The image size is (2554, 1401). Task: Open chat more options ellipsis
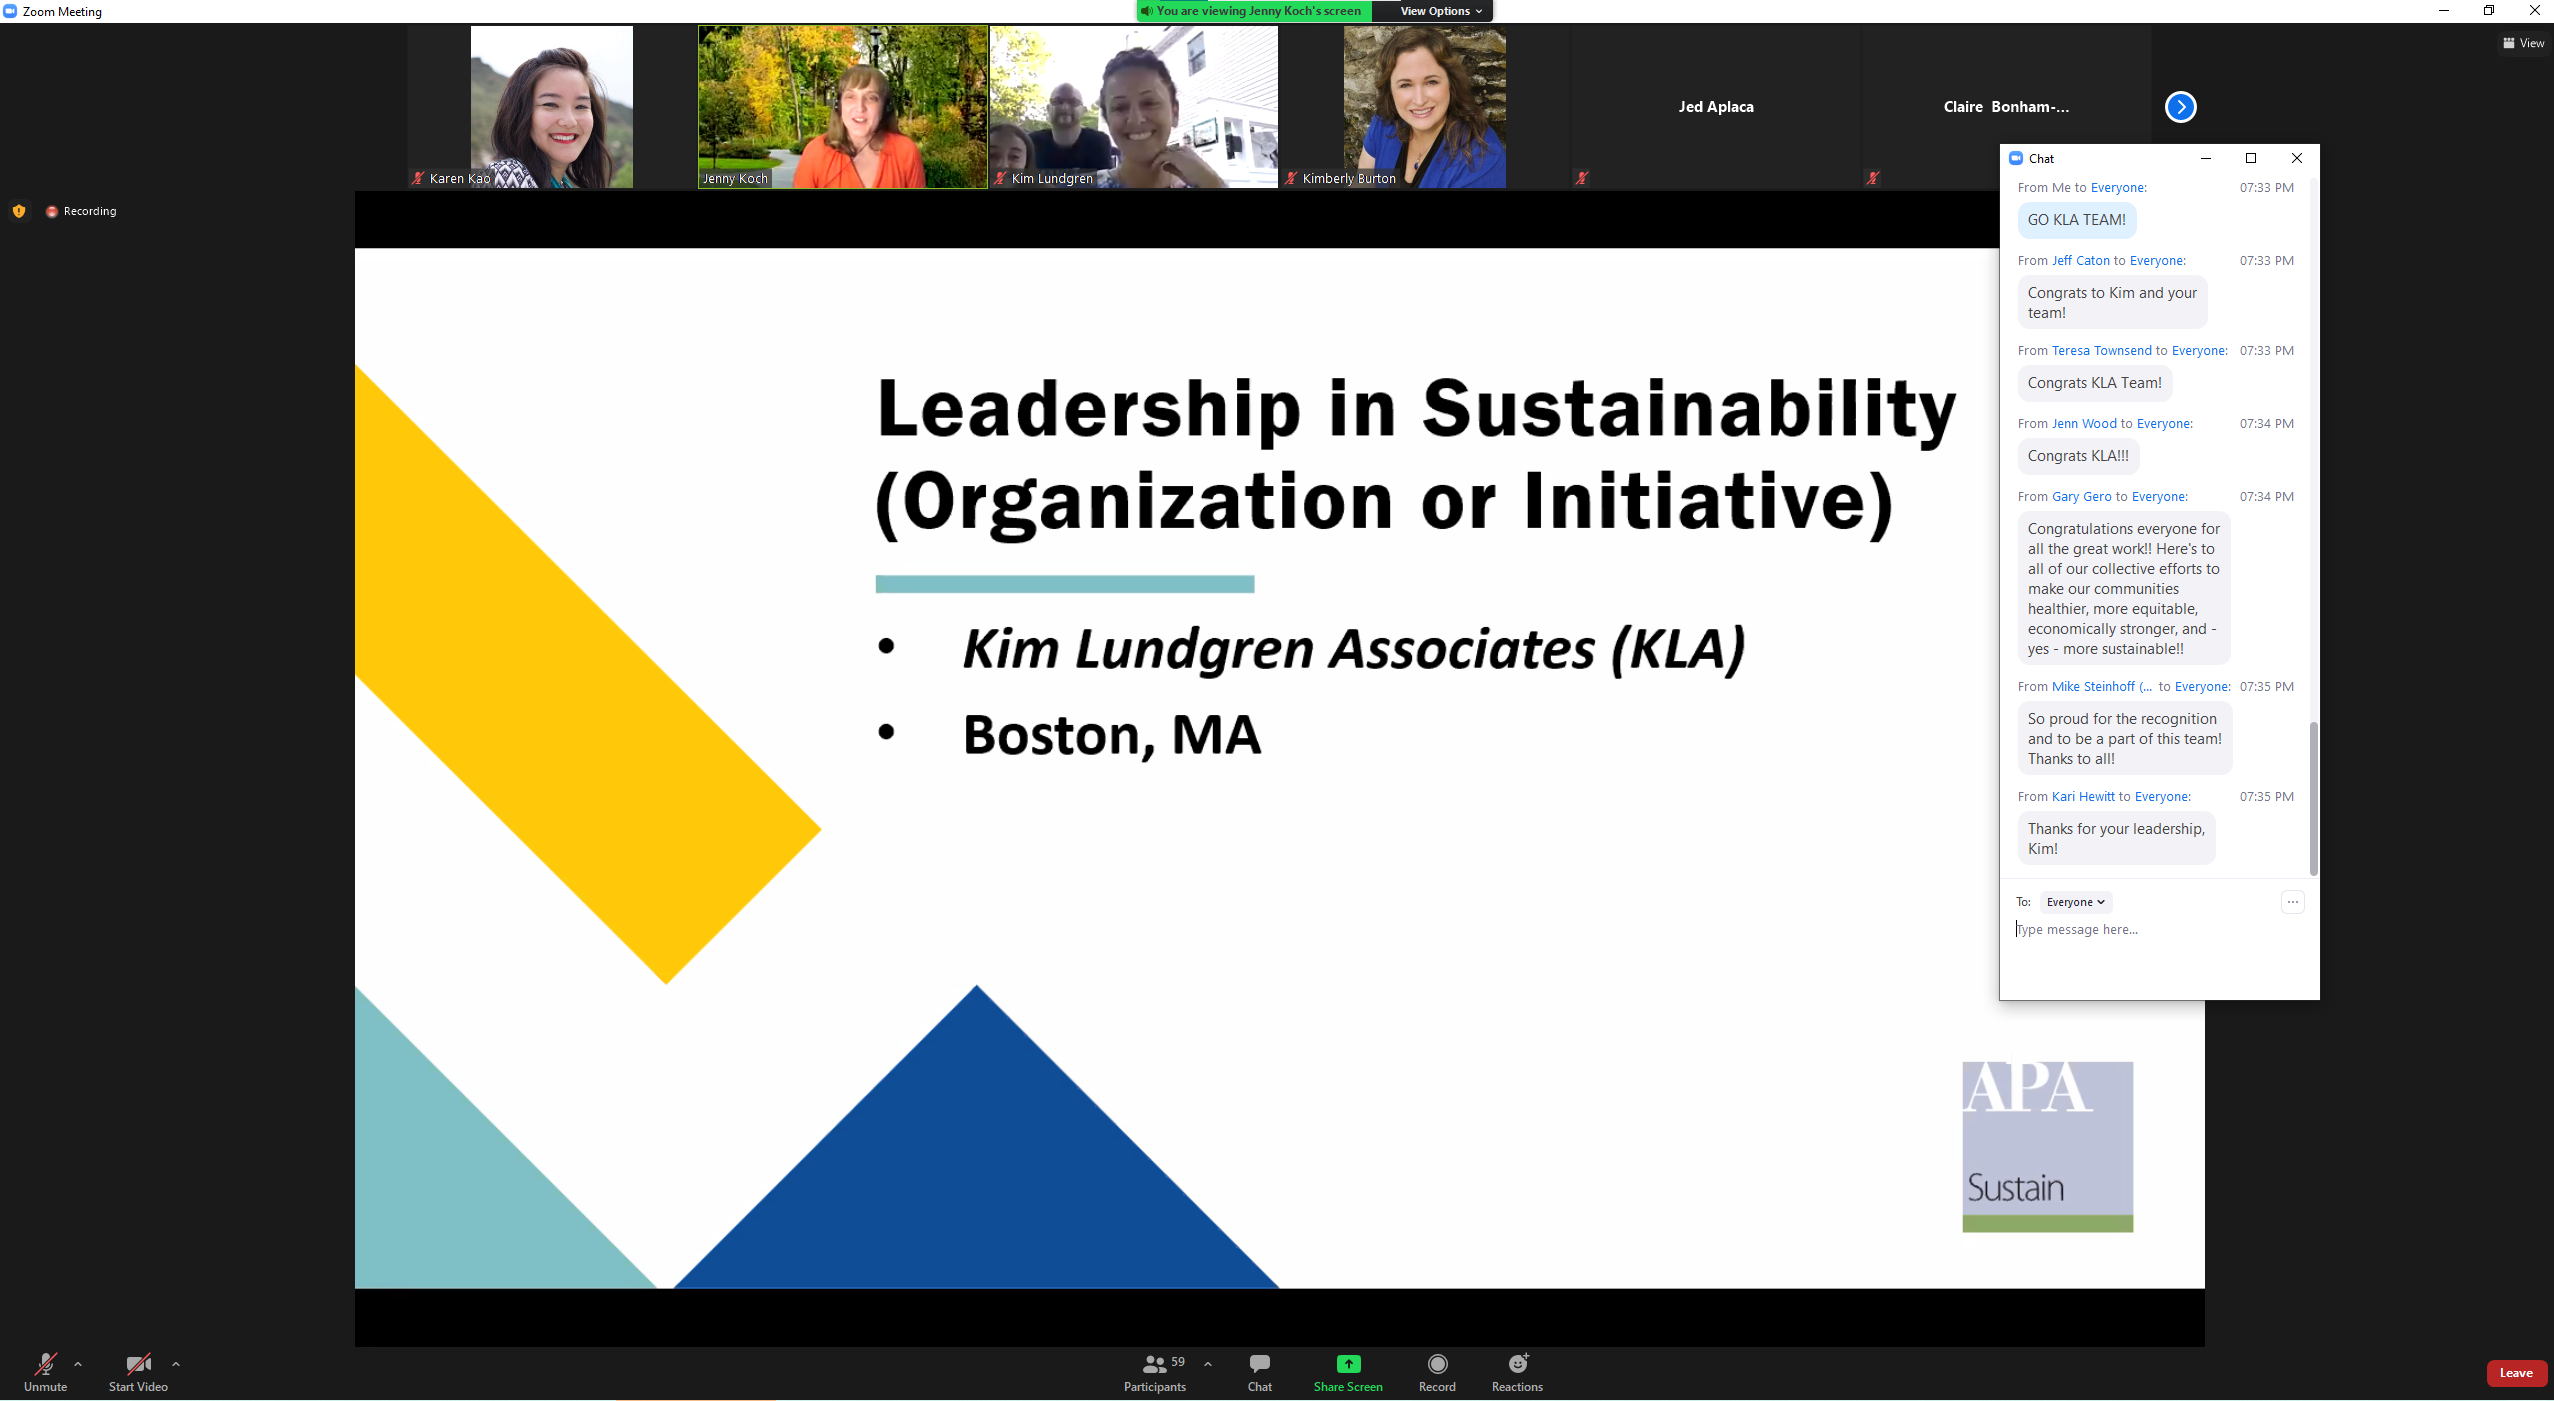coord(2293,902)
